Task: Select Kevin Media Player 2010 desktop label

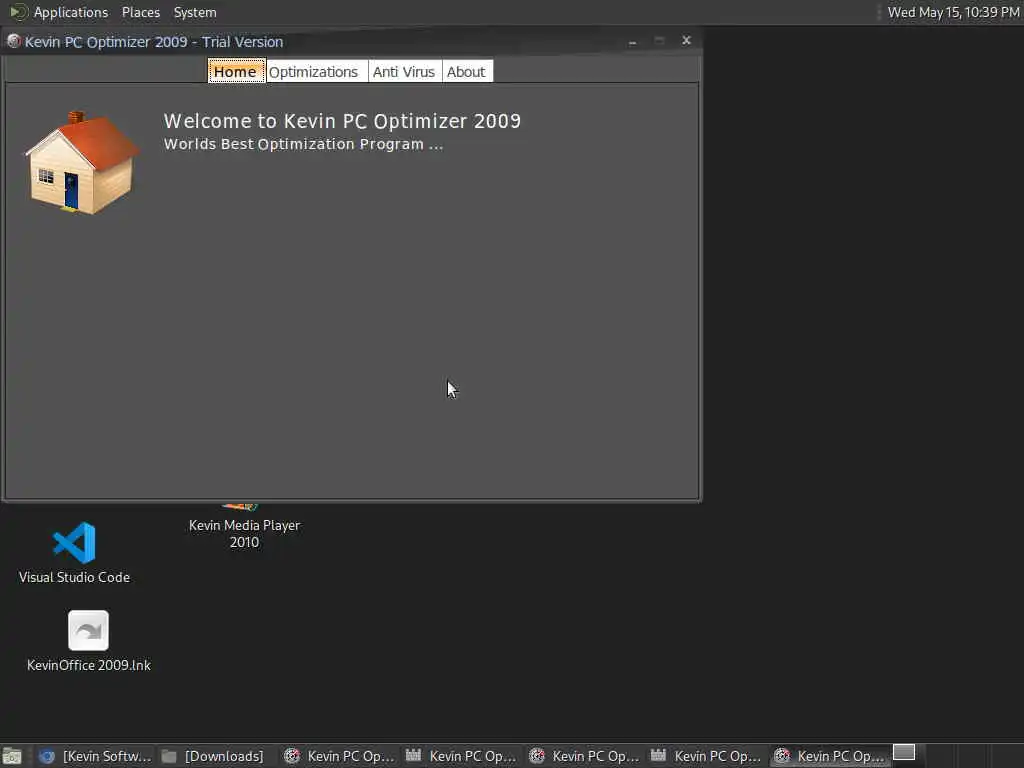Action: pos(244,534)
